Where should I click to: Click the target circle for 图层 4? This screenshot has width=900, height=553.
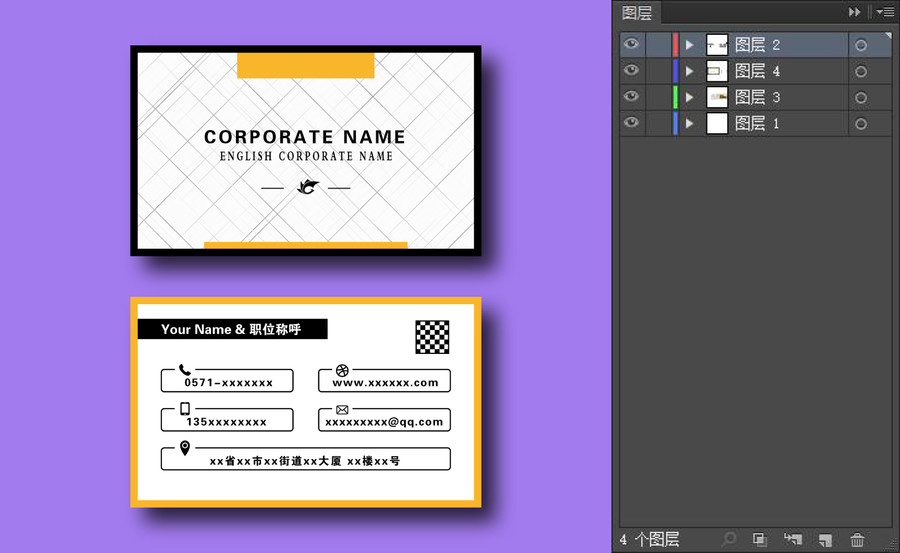(860, 71)
